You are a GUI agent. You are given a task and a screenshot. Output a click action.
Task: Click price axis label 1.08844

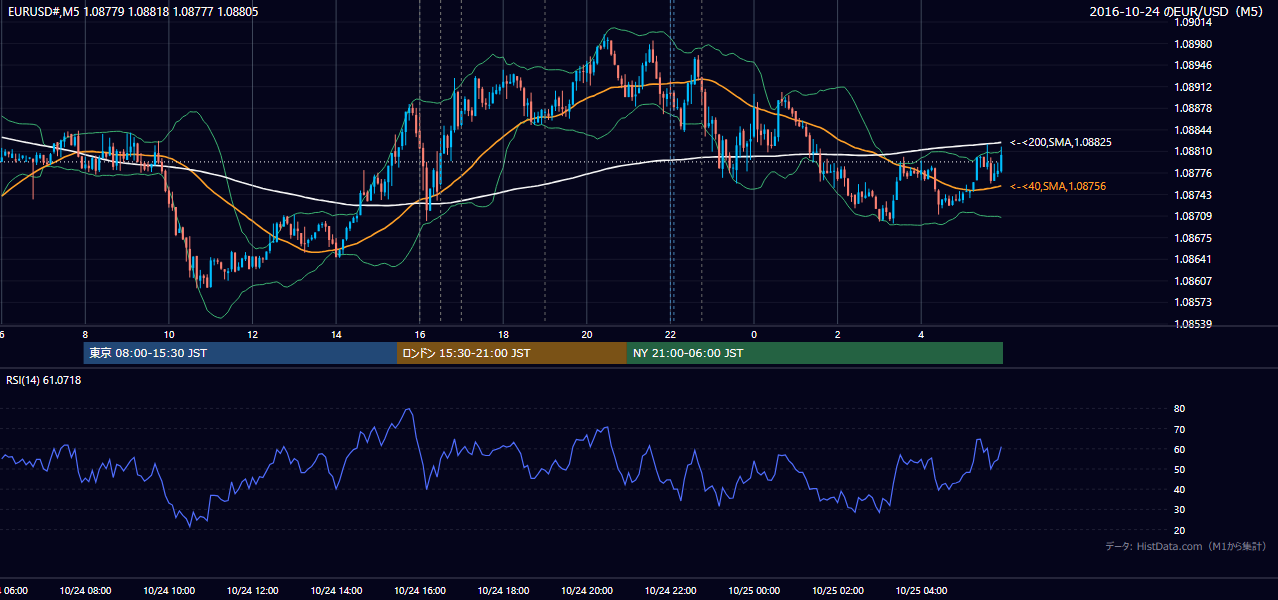[1193, 130]
